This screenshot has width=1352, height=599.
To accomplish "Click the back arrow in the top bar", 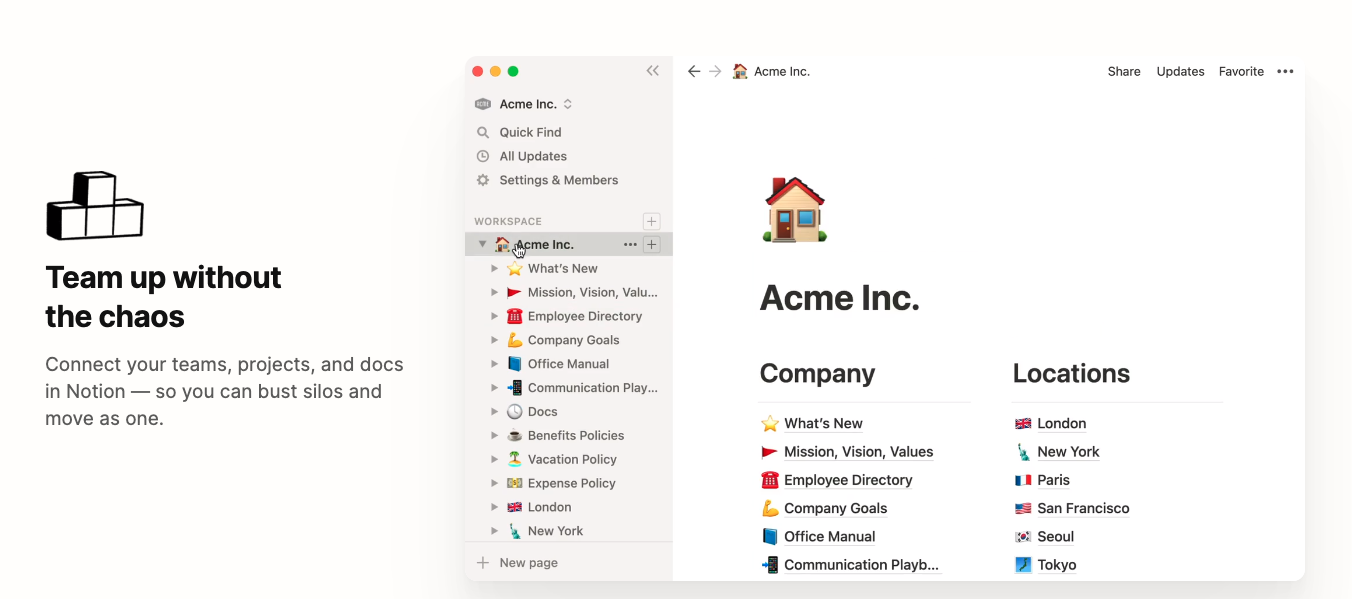I will coord(694,71).
